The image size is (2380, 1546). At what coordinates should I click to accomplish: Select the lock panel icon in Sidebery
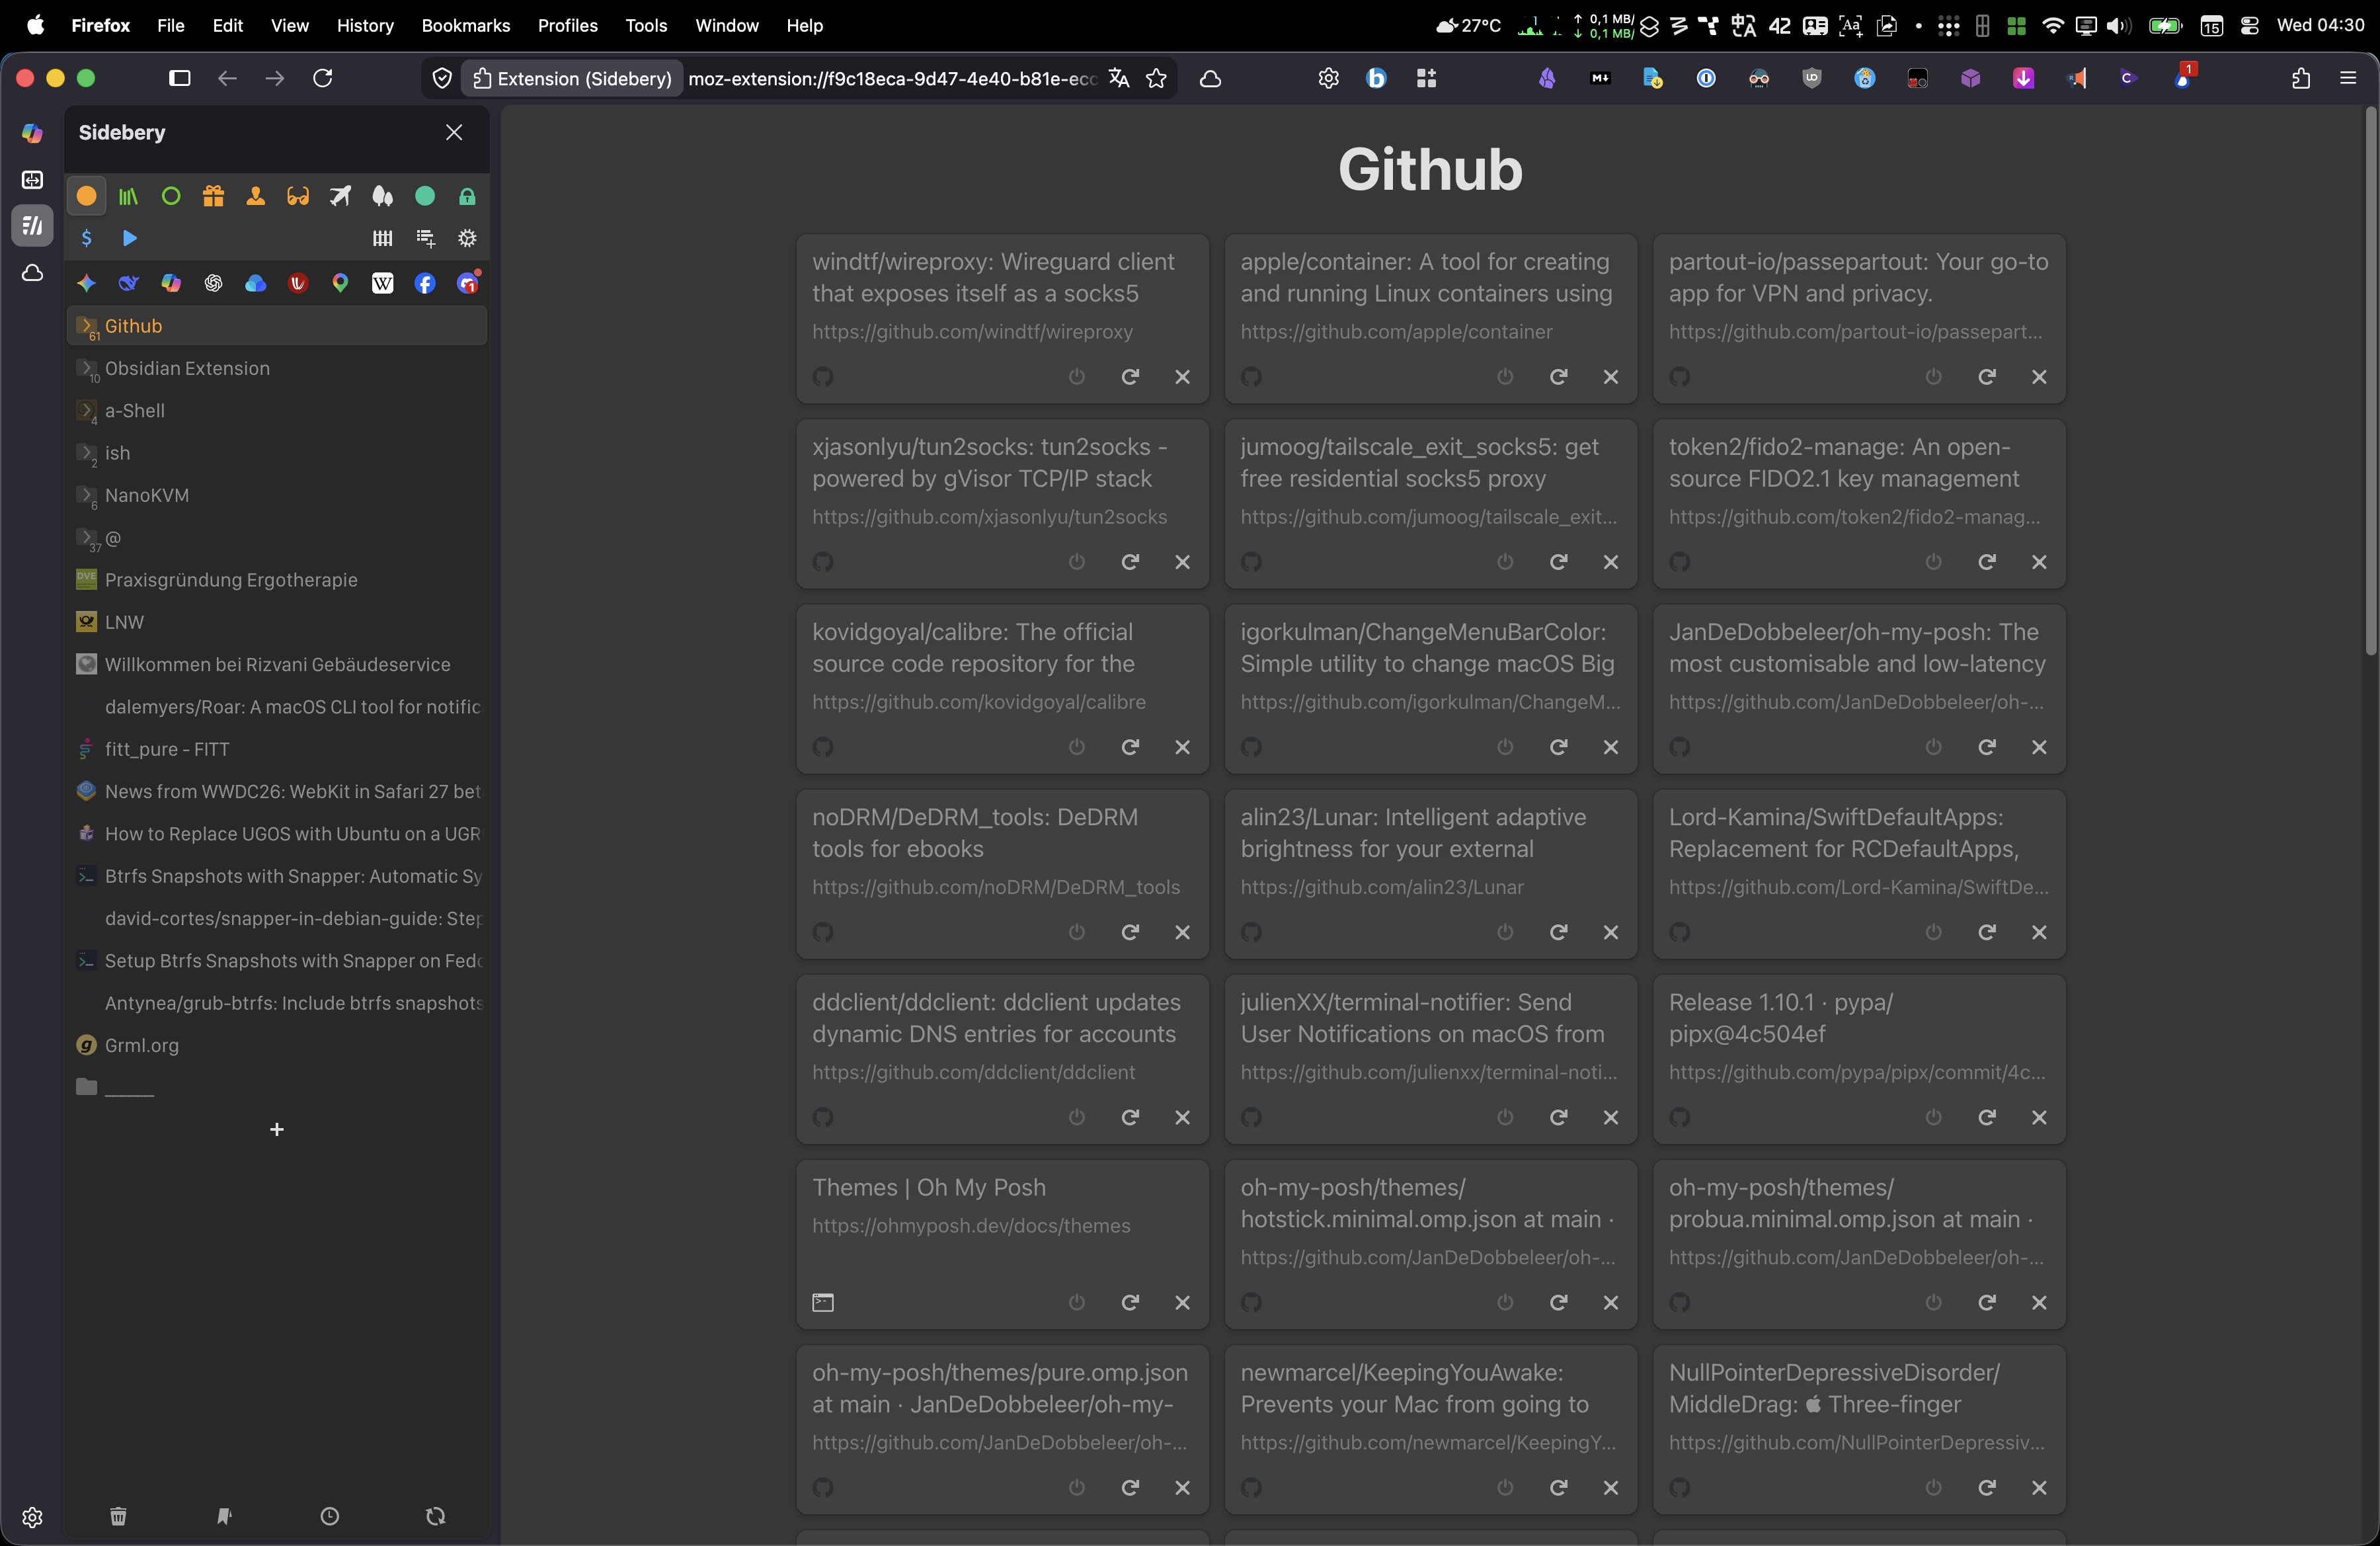467,196
